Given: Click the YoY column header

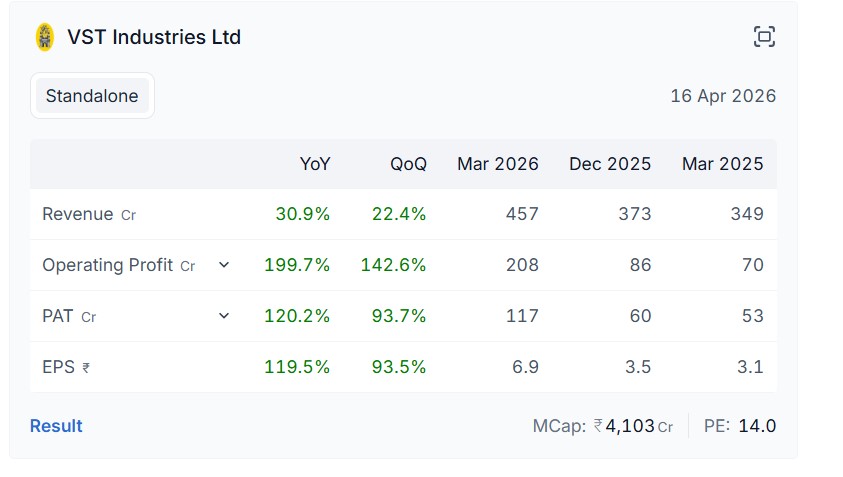Looking at the screenshot, I should (315, 163).
